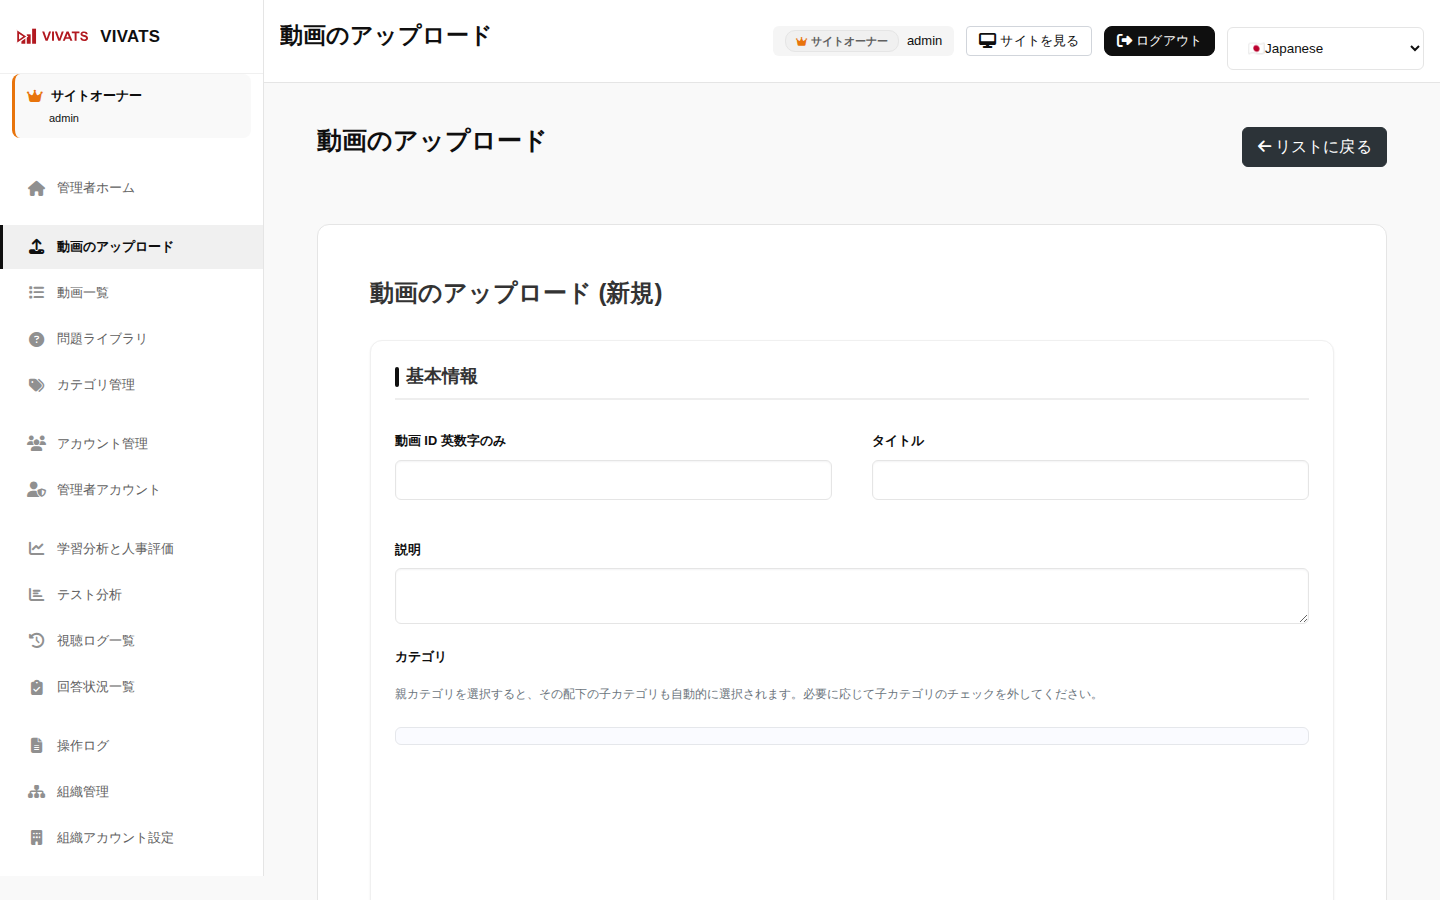
Task: Click the crown icon in the header サイトオーナー badge
Action: pos(801,42)
